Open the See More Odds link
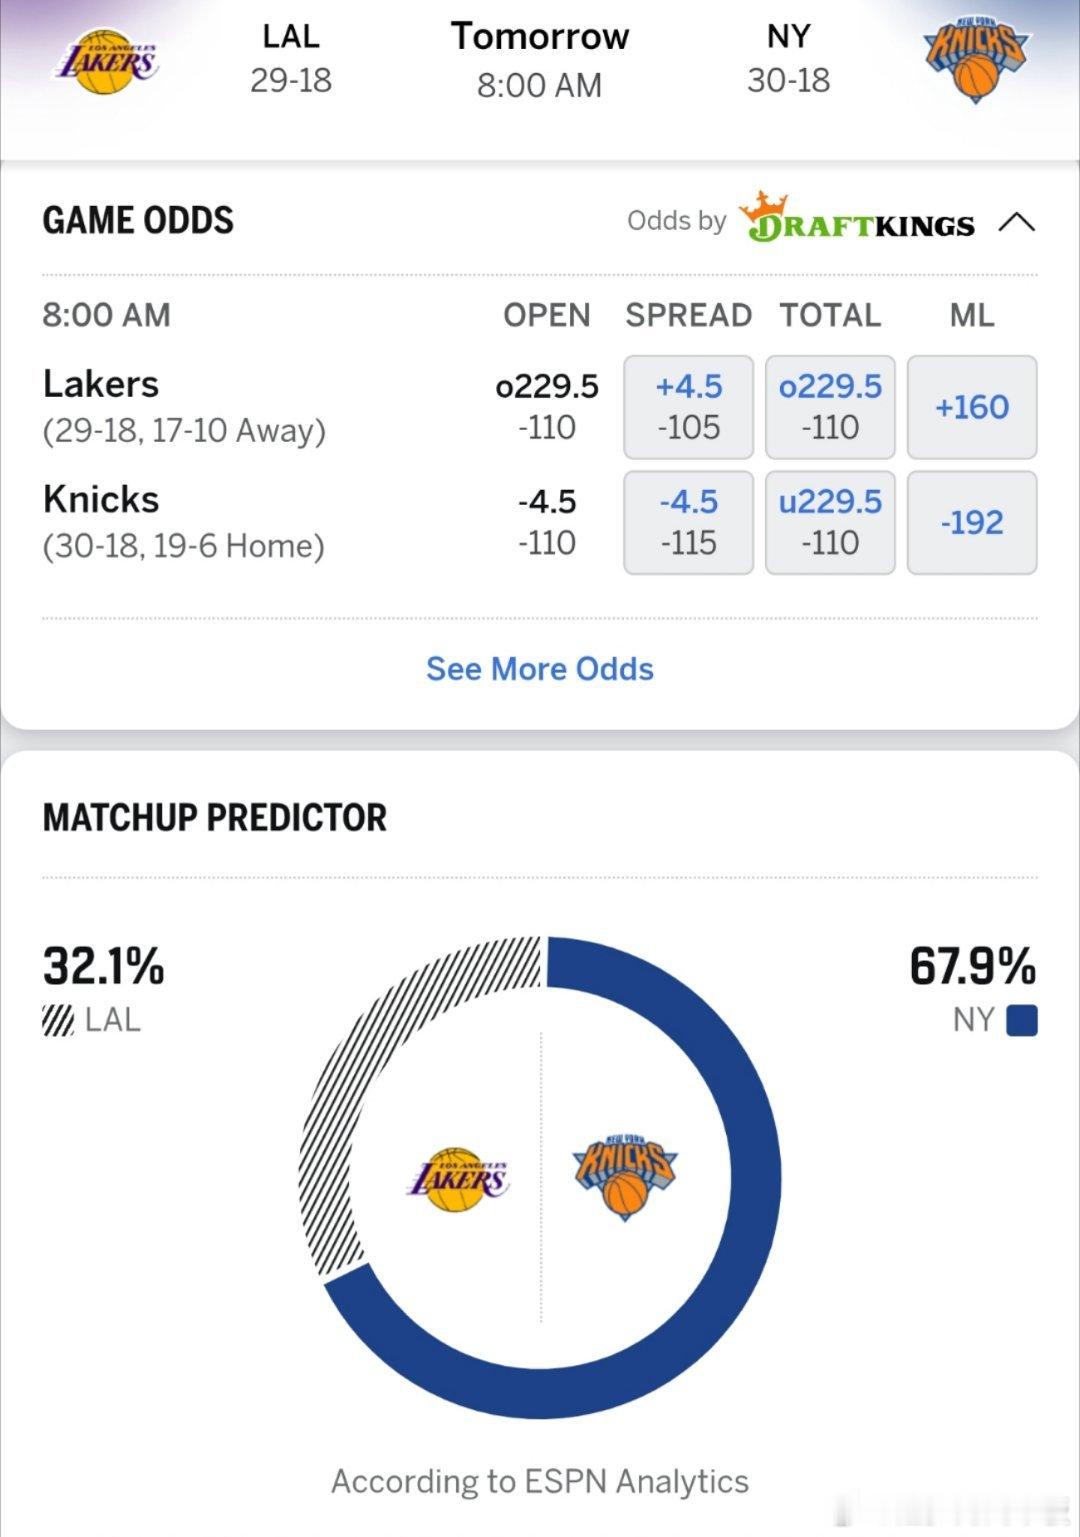1080x1537 pixels. 540,669
